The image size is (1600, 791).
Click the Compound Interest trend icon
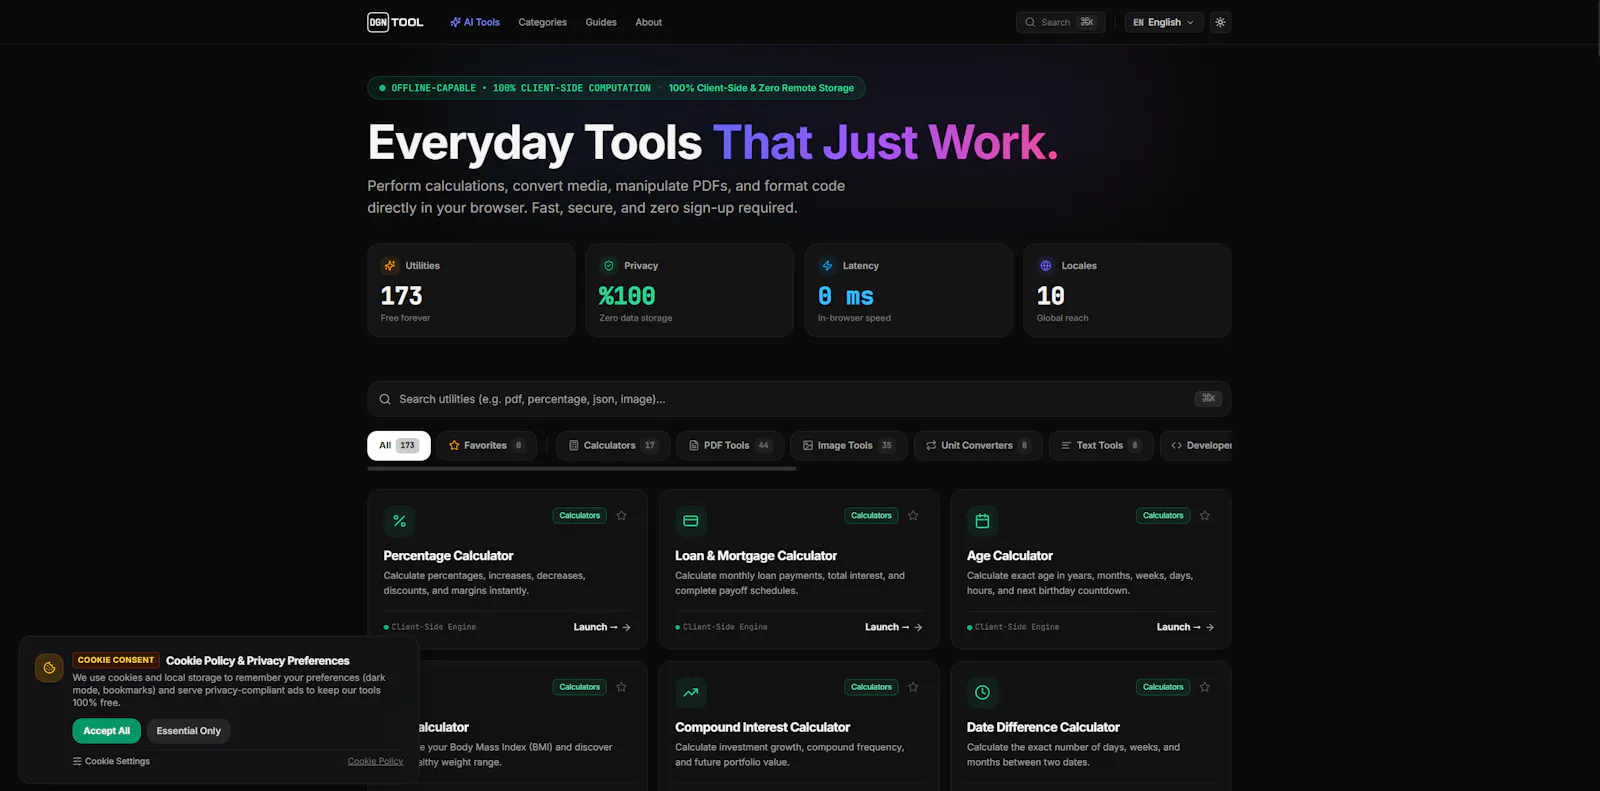tap(690, 692)
